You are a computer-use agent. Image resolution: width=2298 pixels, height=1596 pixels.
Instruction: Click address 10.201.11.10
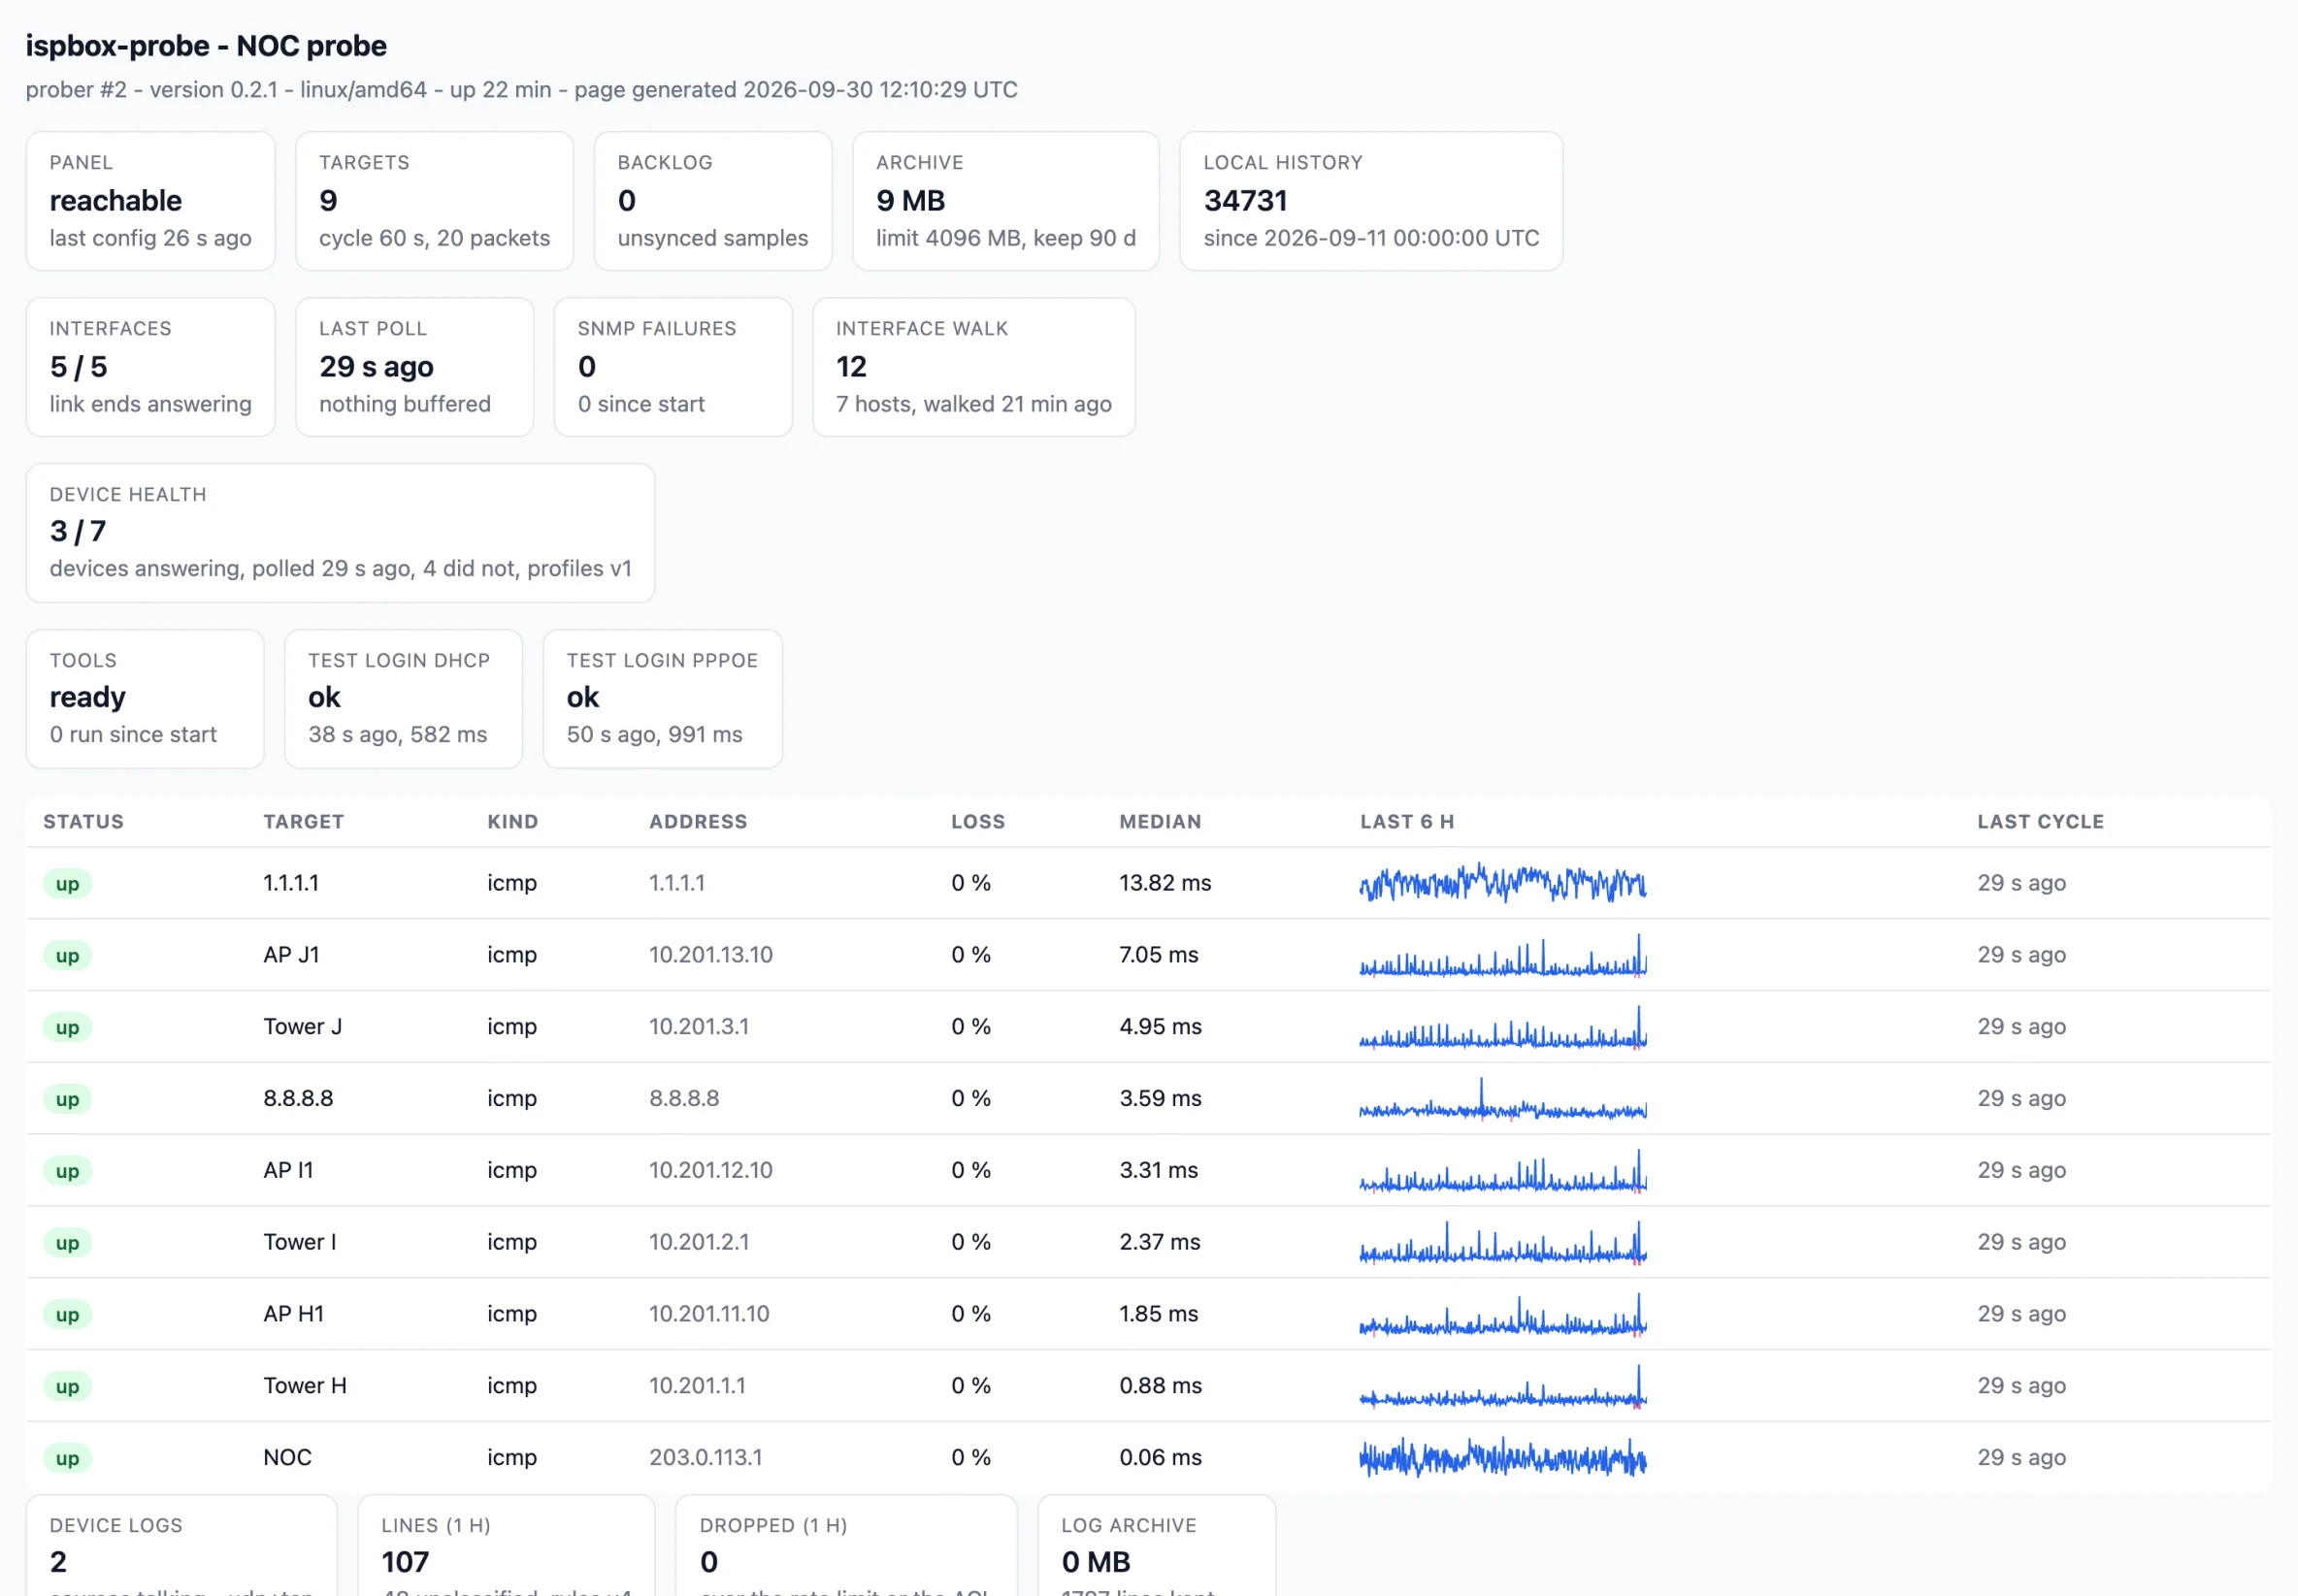click(709, 1314)
